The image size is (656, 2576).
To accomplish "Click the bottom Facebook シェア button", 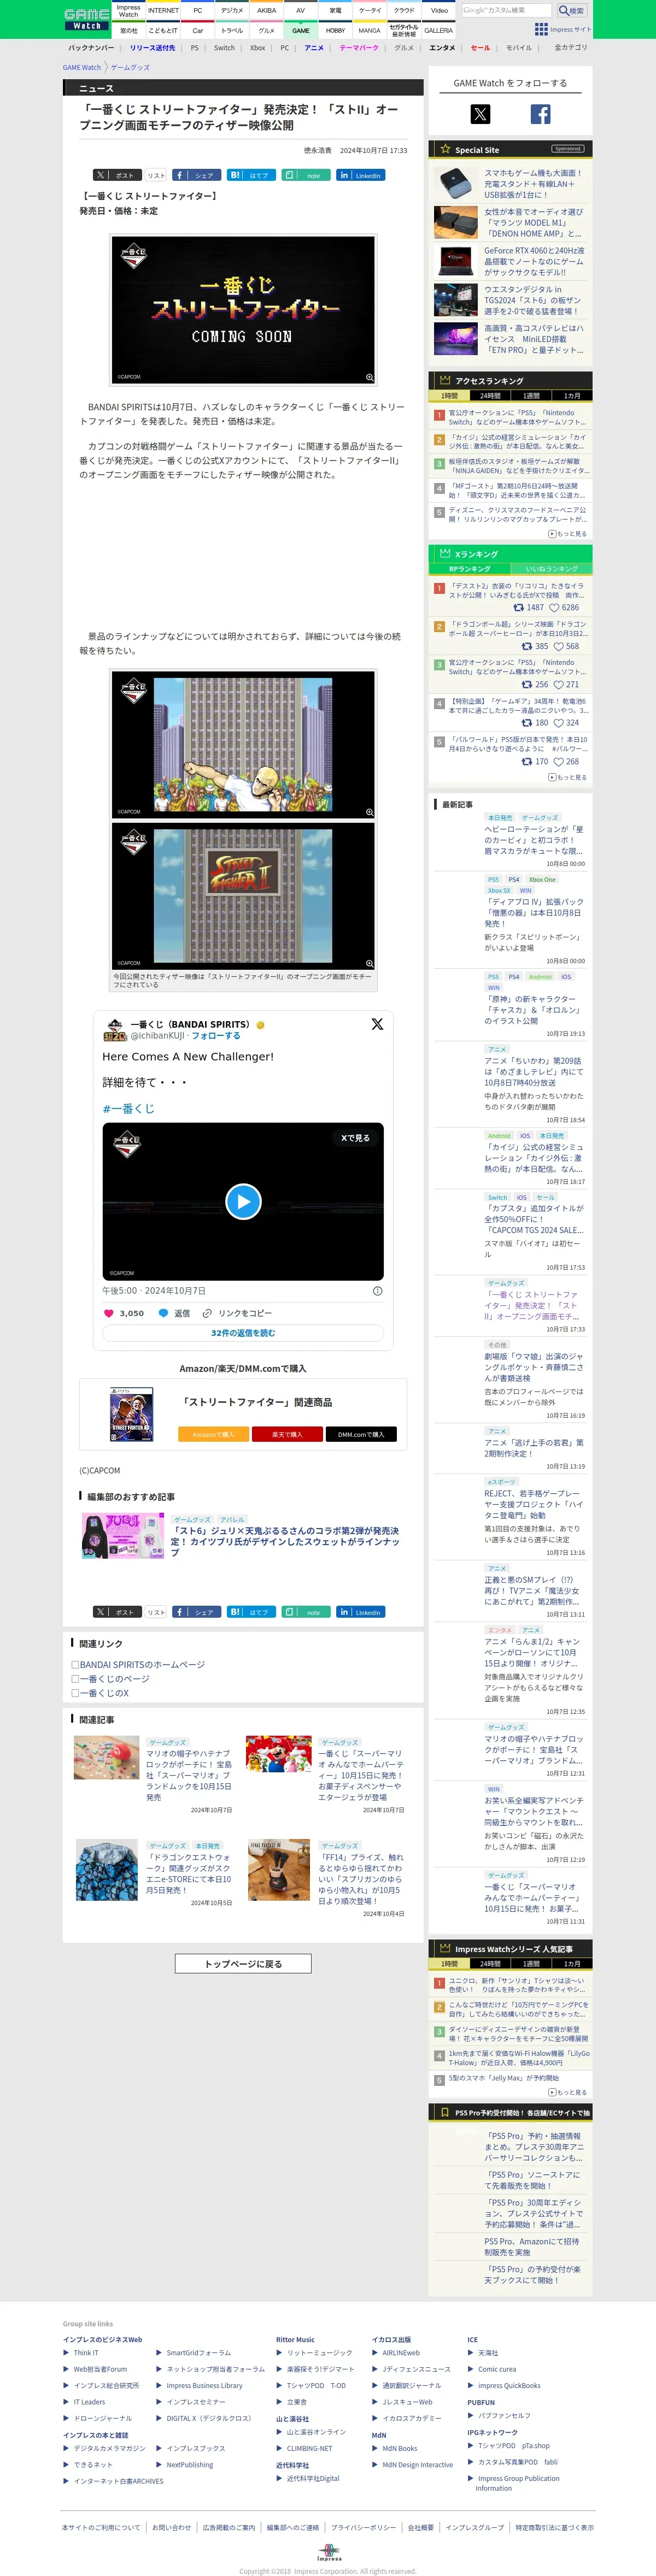I will tap(197, 1612).
